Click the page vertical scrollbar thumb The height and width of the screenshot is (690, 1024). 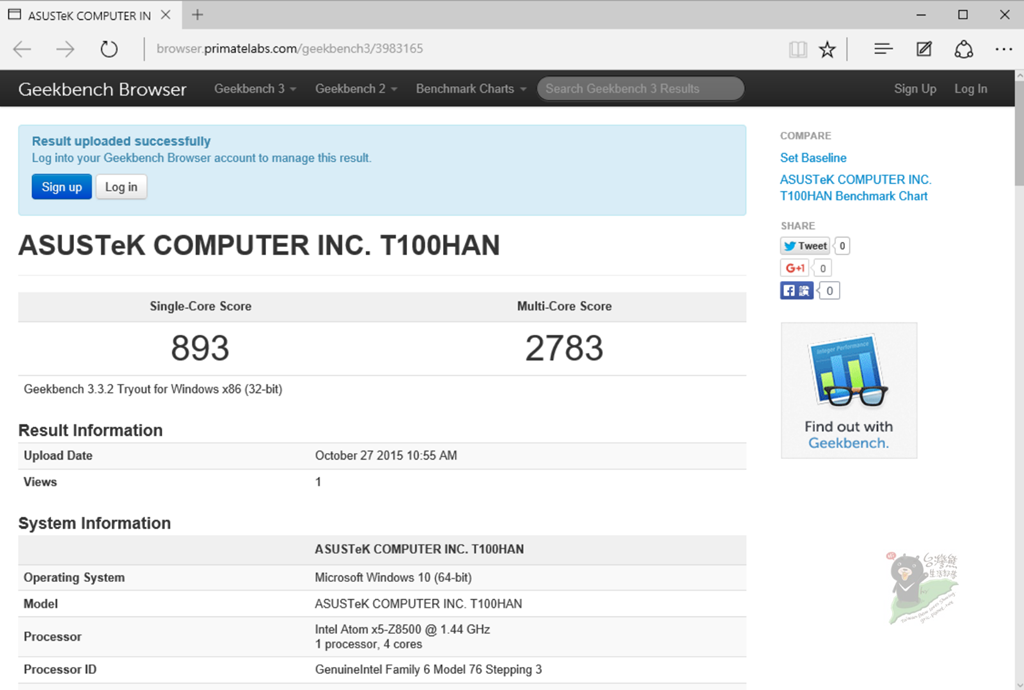point(1019,132)
